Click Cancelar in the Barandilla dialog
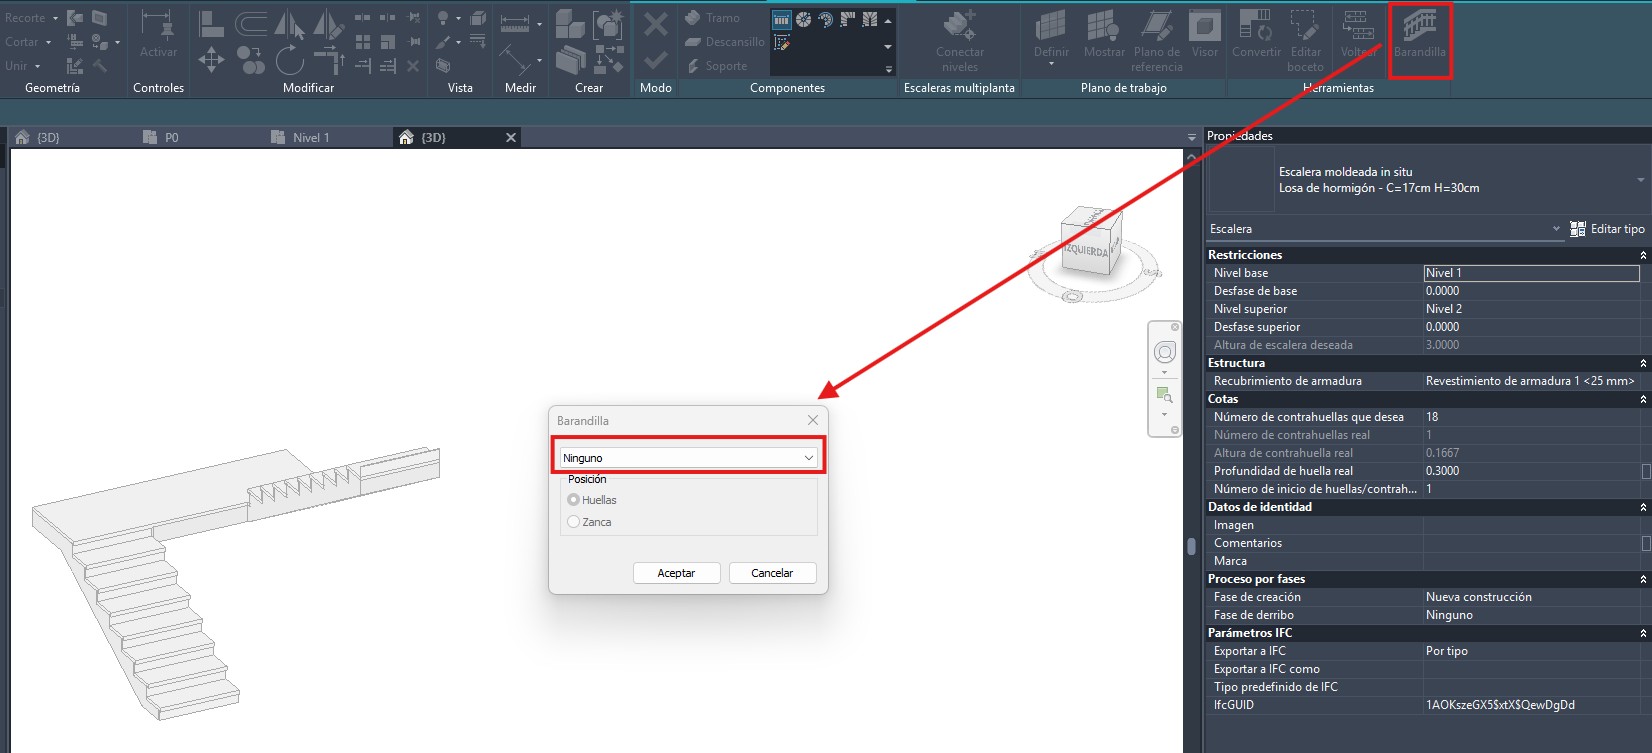Screen dimensions: 1652x753 [772, 573]
